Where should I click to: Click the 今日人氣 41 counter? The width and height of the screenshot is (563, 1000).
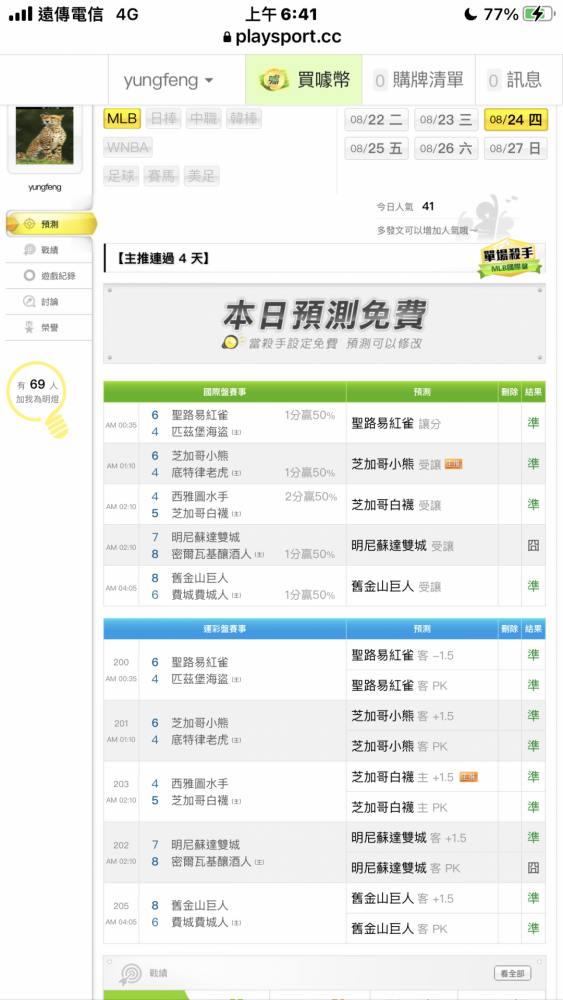(406, 207)
